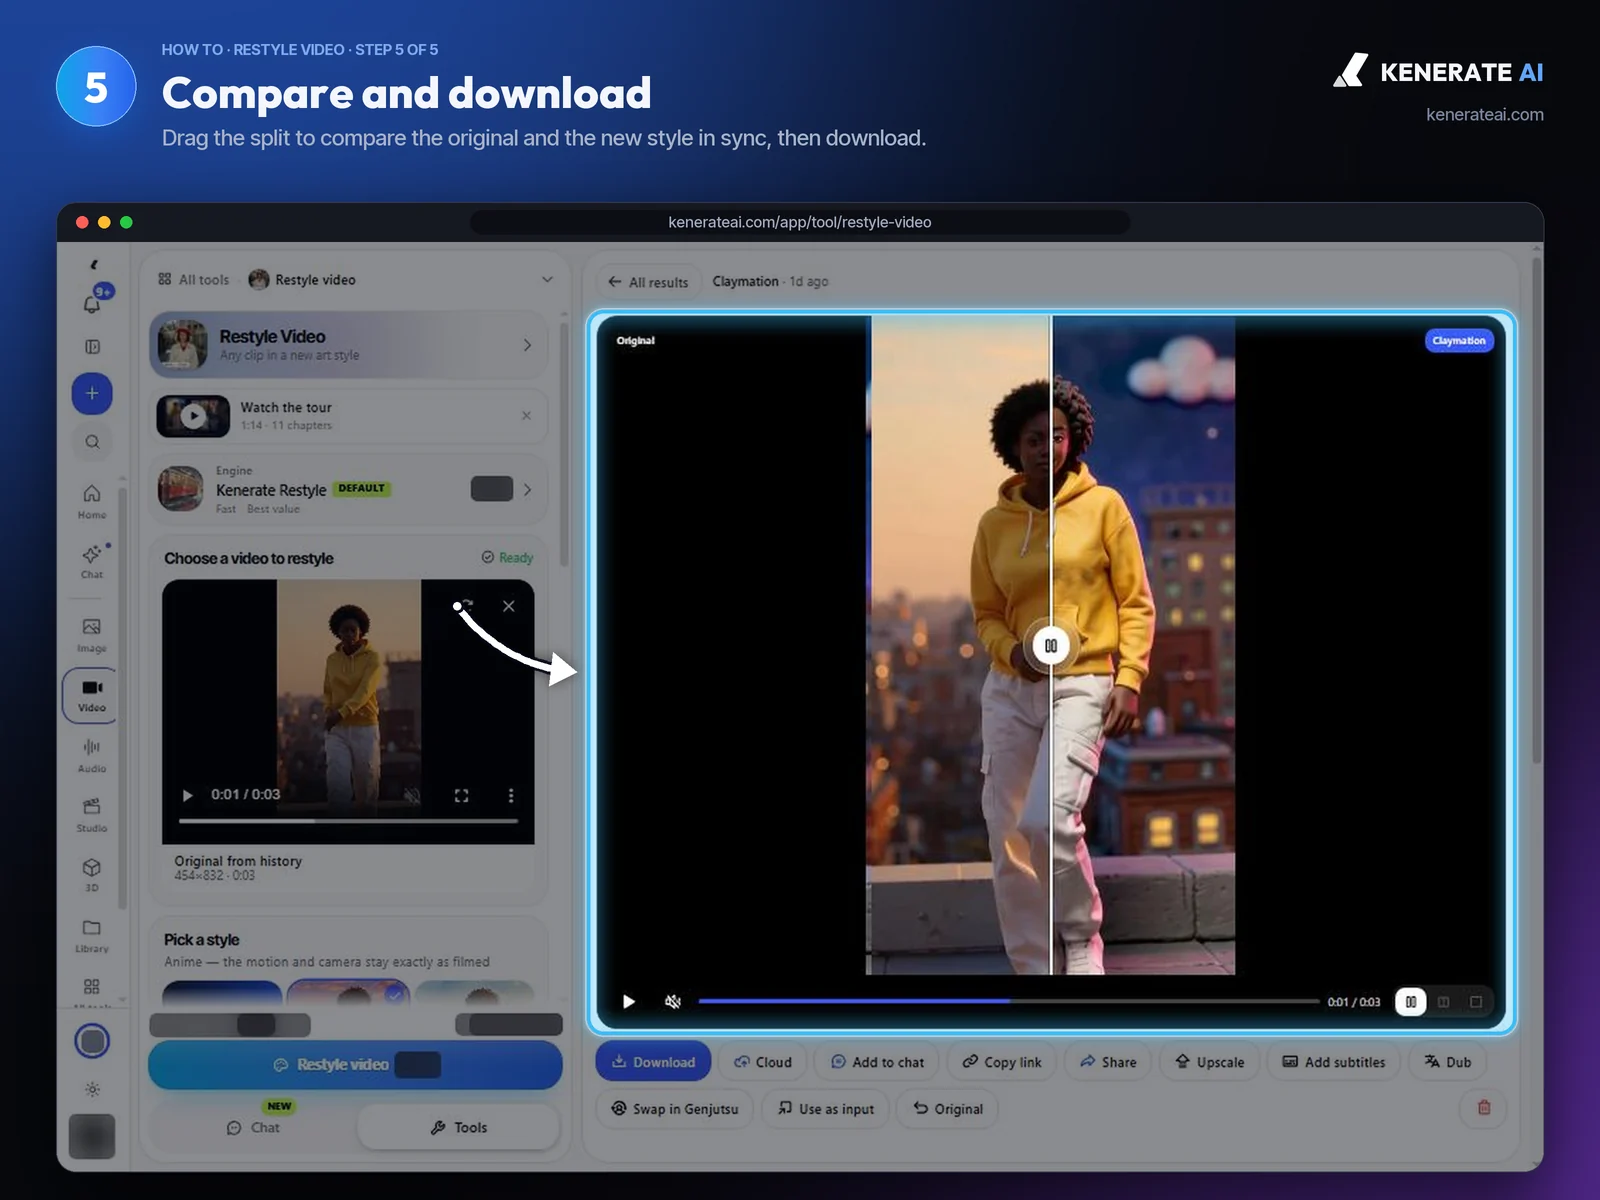The image size is (1600, 1200).
Task: Click the split comparison divider handle
Action: click(1051, 646)
